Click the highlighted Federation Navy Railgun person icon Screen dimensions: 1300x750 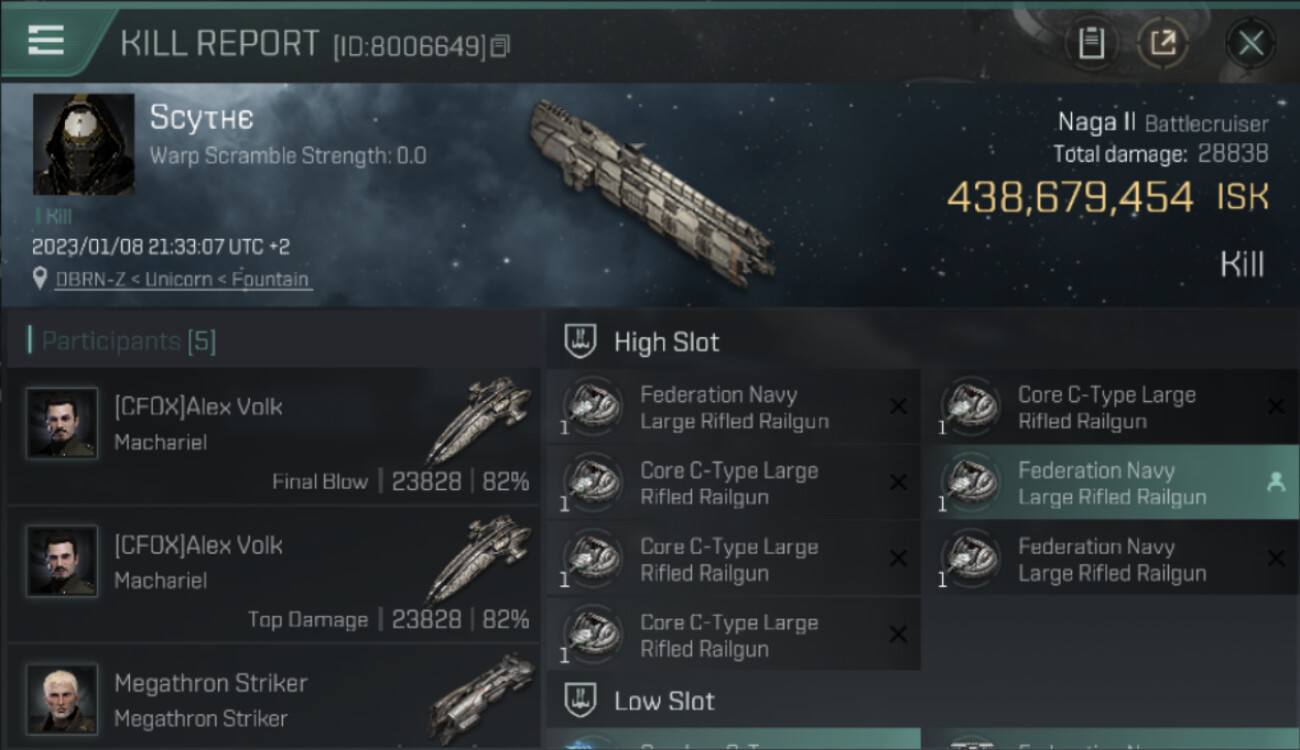[1275, 482]
